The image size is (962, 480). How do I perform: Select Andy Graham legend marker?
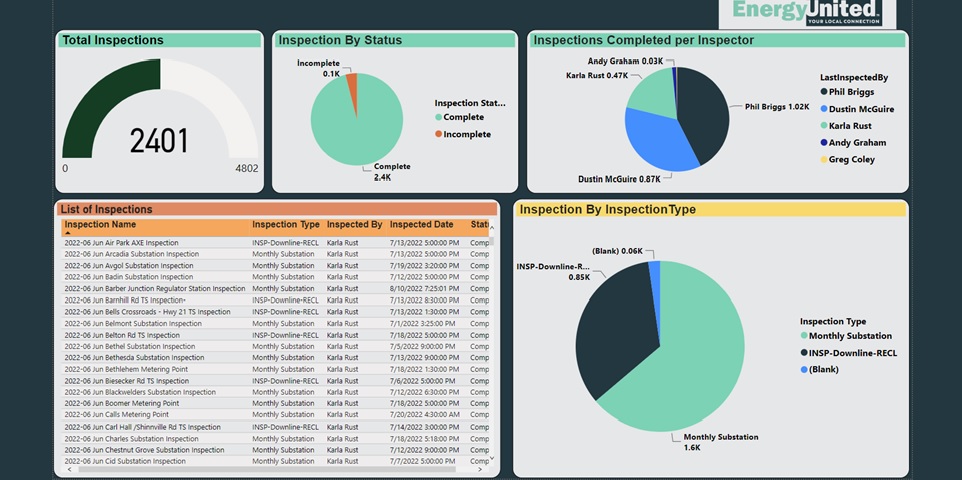(824, 142)
